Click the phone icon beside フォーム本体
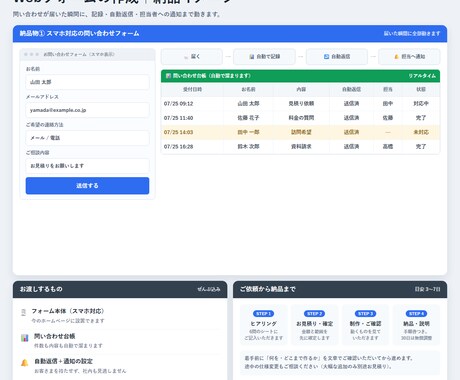The image size is (460, 380). pyautogui.click(x=23, y=312)
